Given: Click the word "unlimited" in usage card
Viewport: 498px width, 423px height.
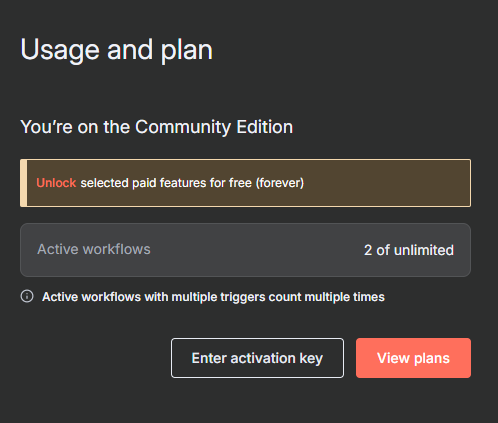Looking at the screenshot, I should click(x=424, y=250).
